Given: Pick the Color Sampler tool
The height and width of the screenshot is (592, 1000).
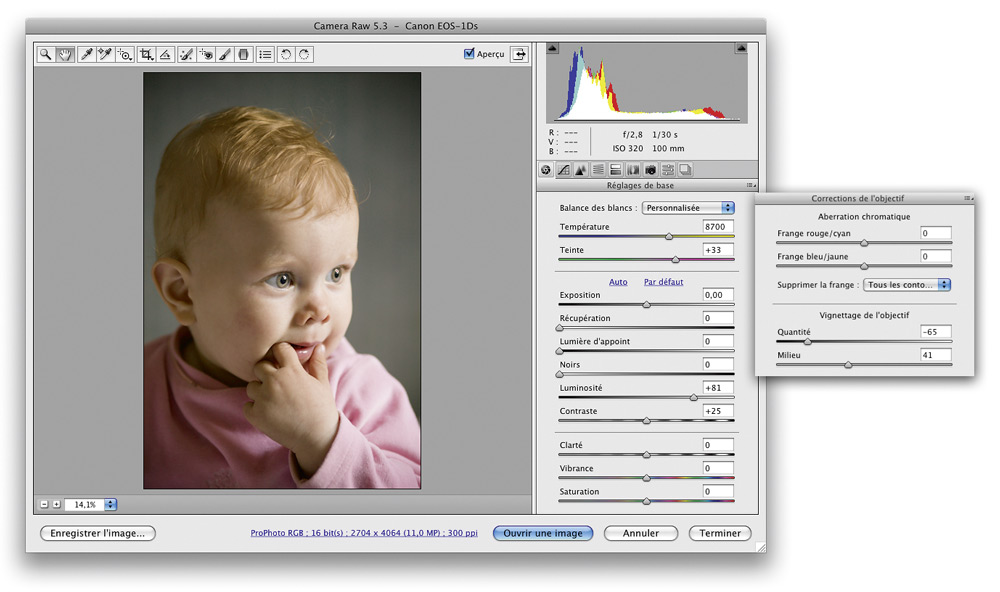Looking at the screenshot, I should (x=105, y=55).
